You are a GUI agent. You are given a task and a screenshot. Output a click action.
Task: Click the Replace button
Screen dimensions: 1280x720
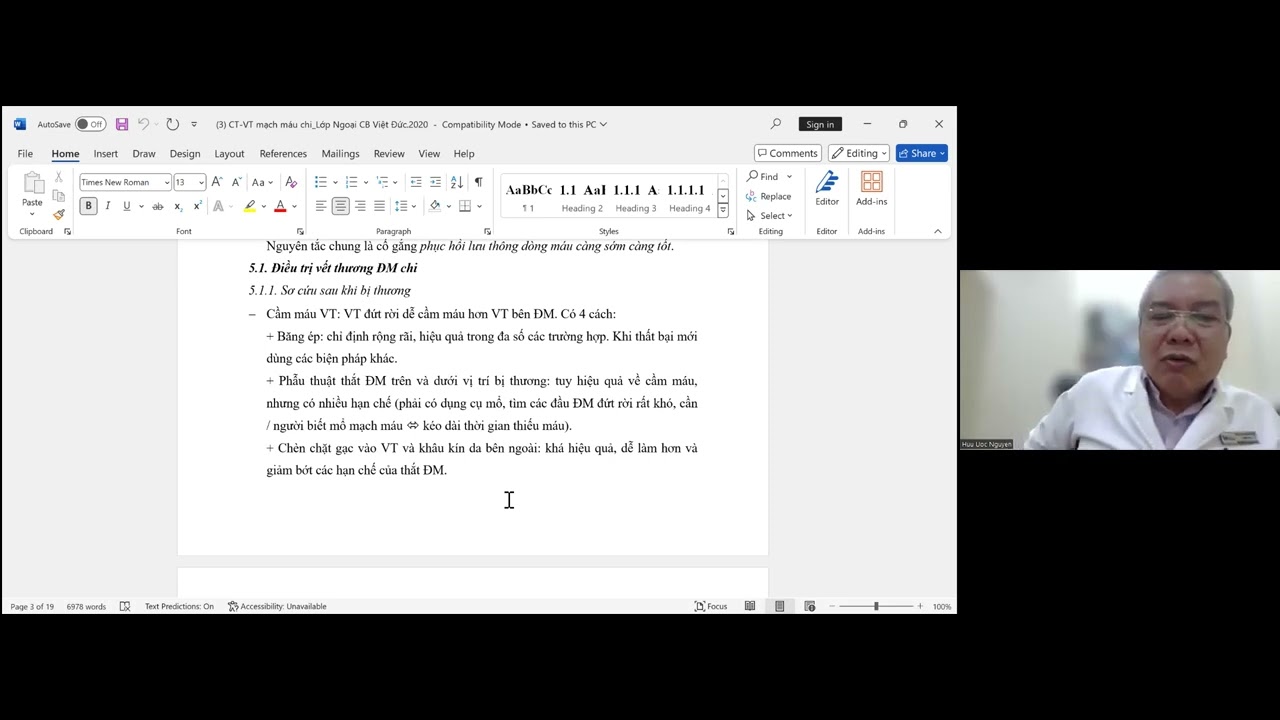pos(768,196)
